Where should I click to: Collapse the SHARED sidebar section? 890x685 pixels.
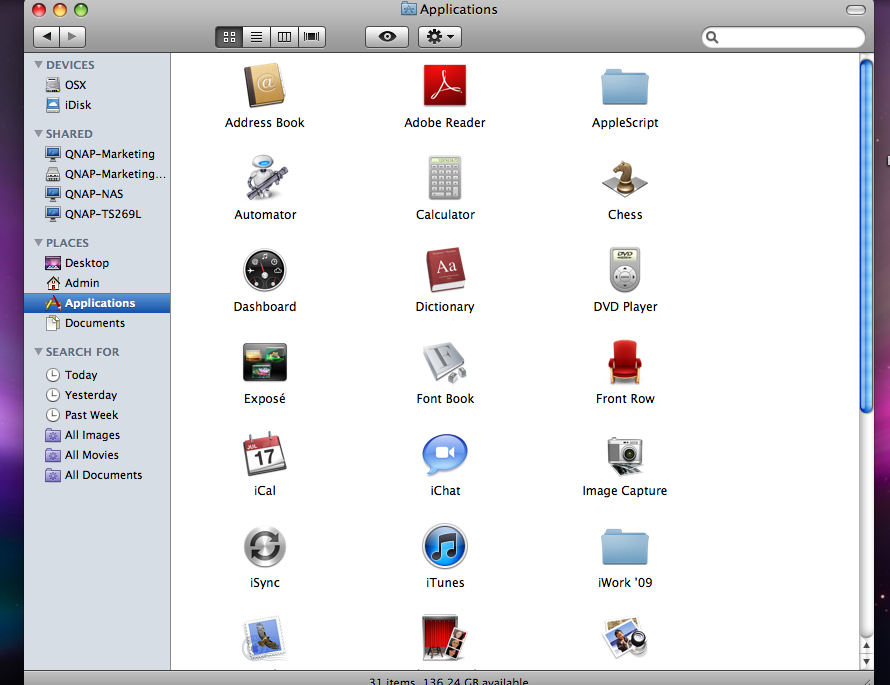[x=39, y=134]
